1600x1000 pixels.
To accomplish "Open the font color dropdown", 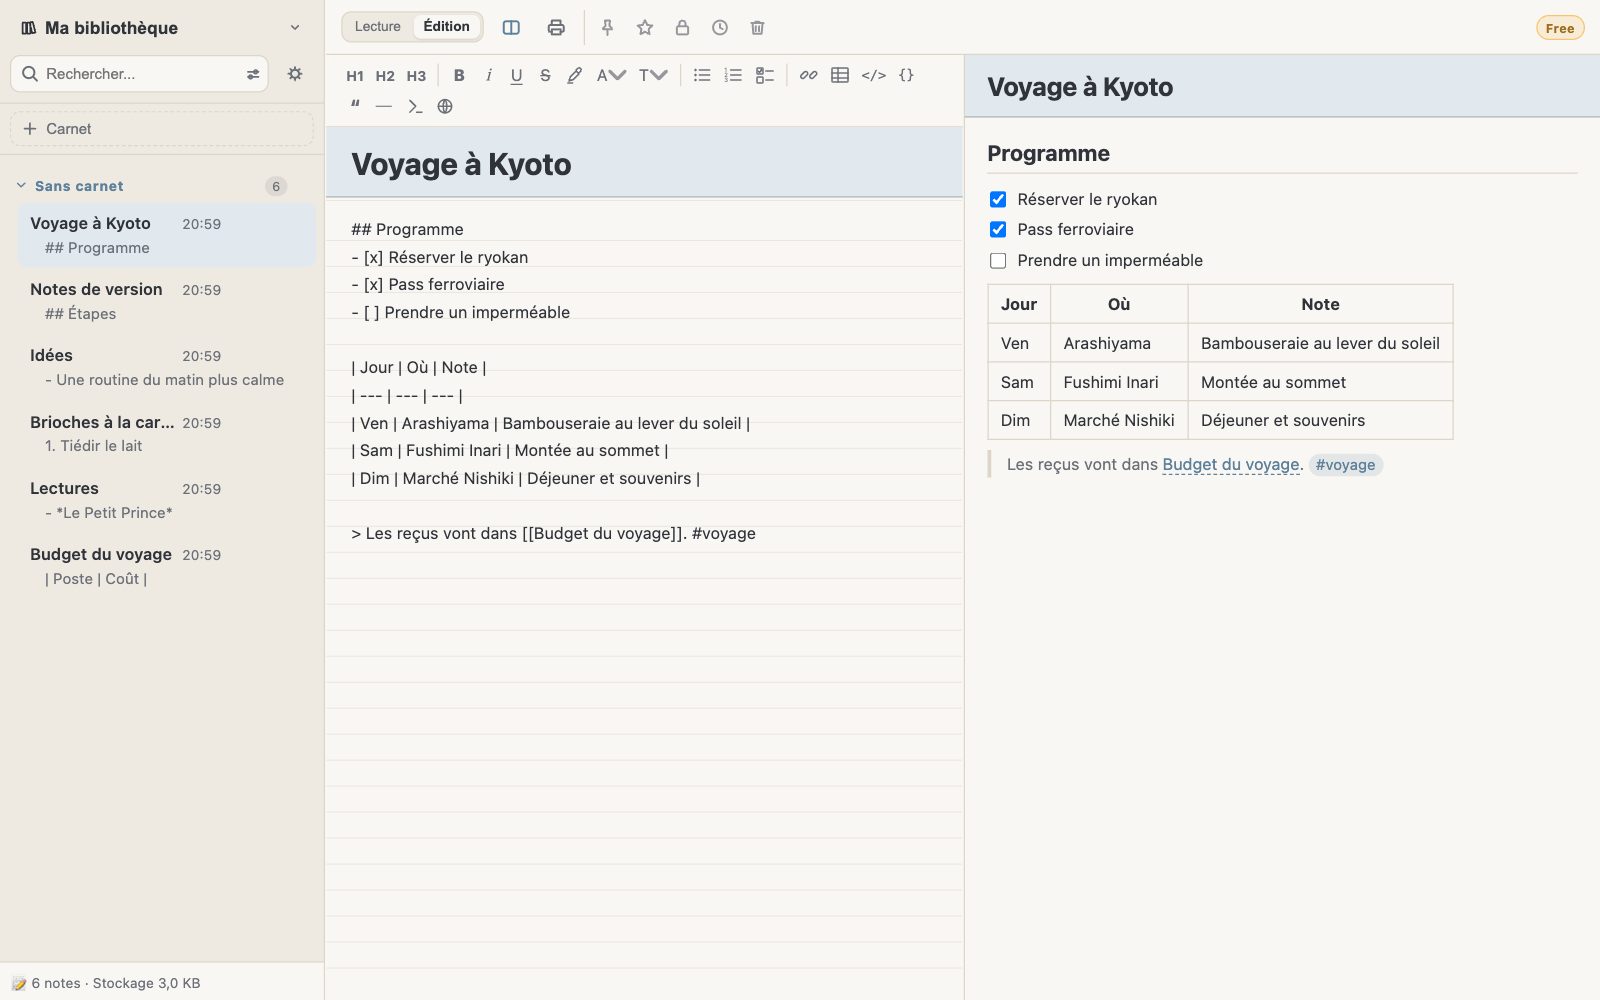I will (x=611, y=75).
